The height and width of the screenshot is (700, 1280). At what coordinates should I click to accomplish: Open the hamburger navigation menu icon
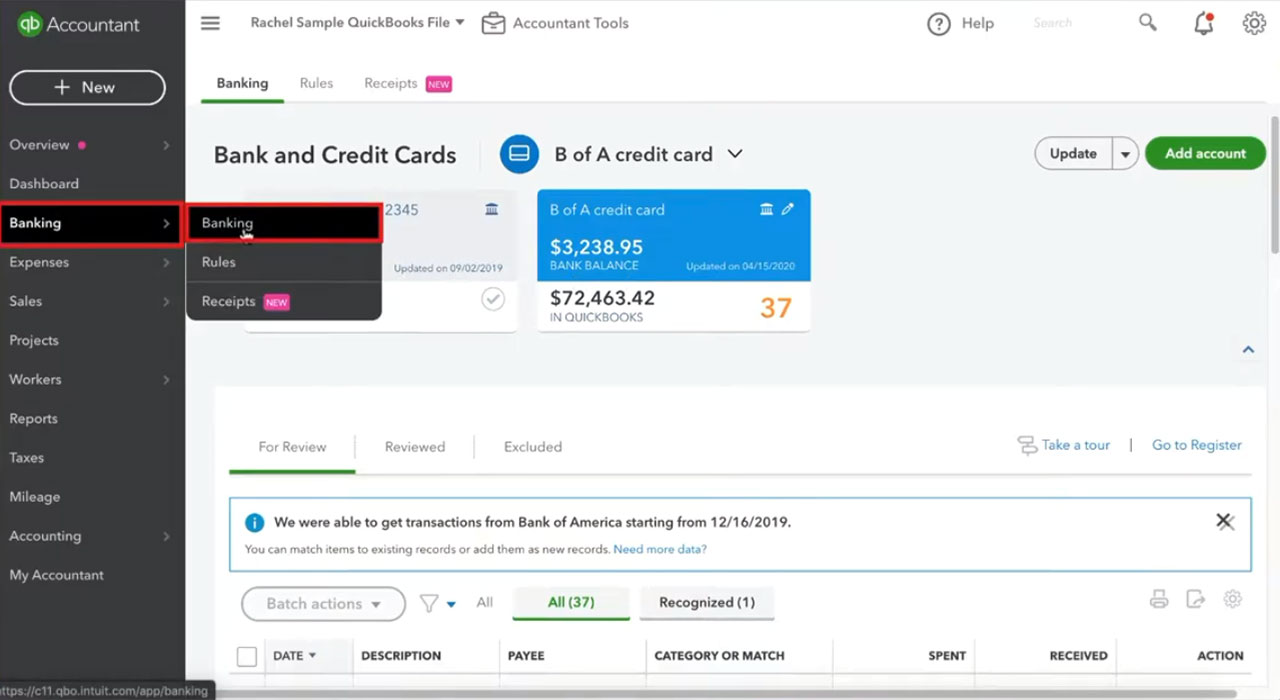point(210,23)
